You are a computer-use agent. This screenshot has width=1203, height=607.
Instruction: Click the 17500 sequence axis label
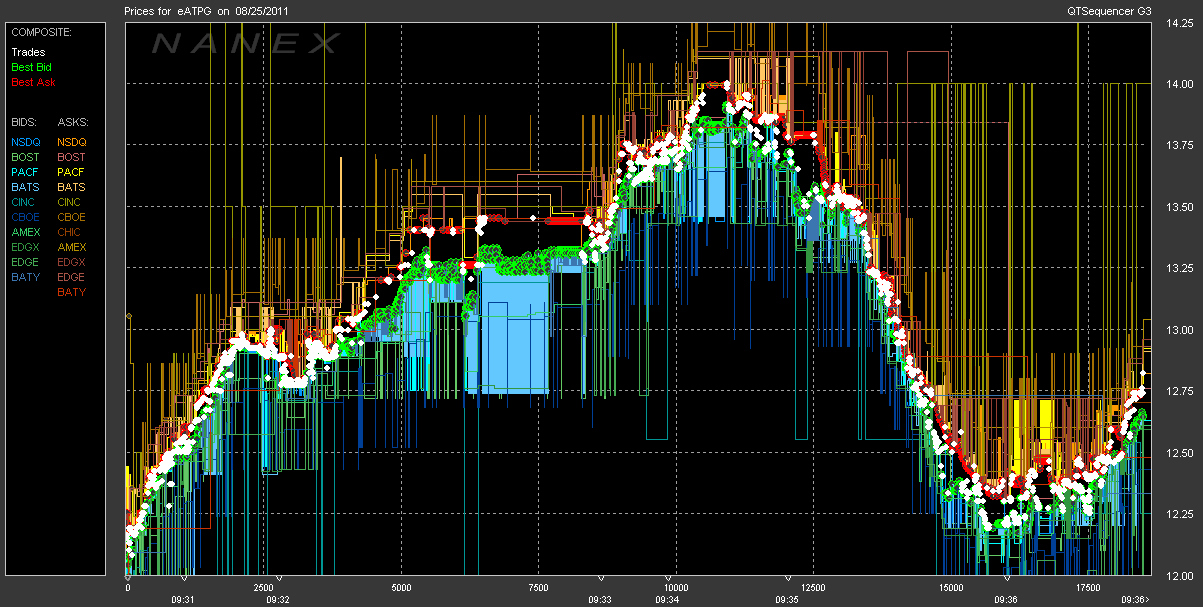tap(1087, 588)
